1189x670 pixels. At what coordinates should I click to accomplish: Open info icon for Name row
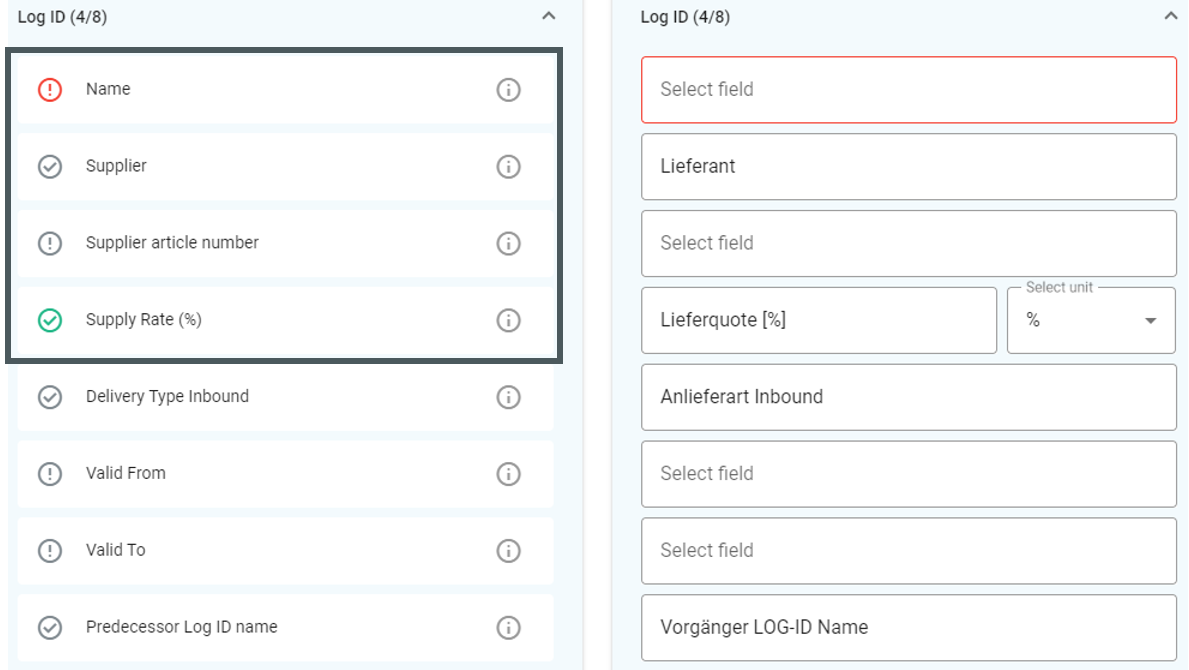508,89
